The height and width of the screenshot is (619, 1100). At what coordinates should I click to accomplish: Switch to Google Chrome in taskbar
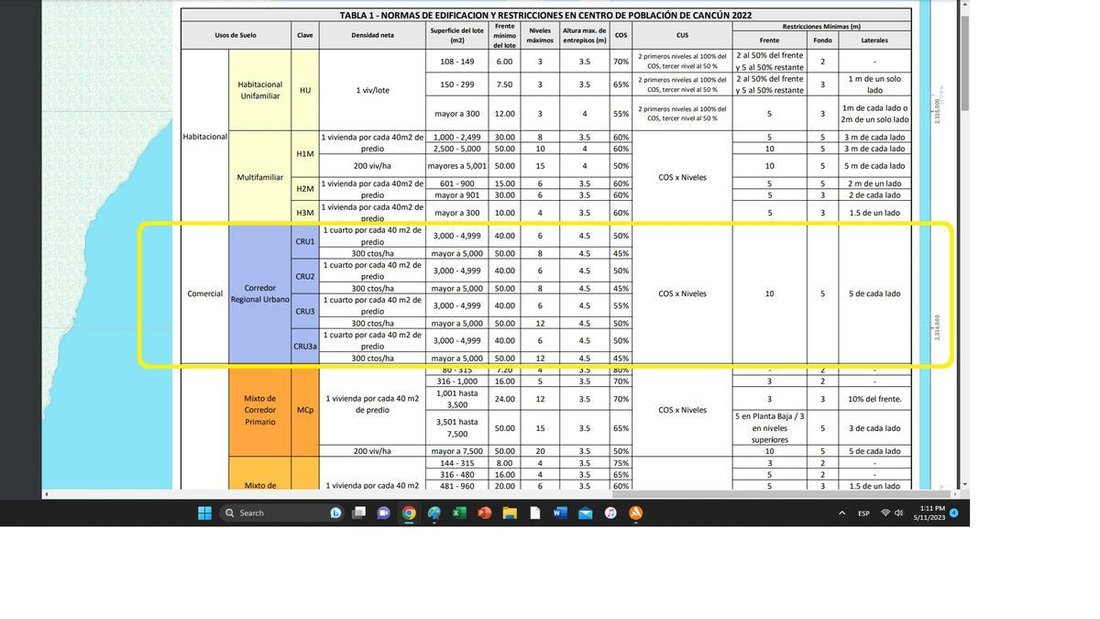408,513
